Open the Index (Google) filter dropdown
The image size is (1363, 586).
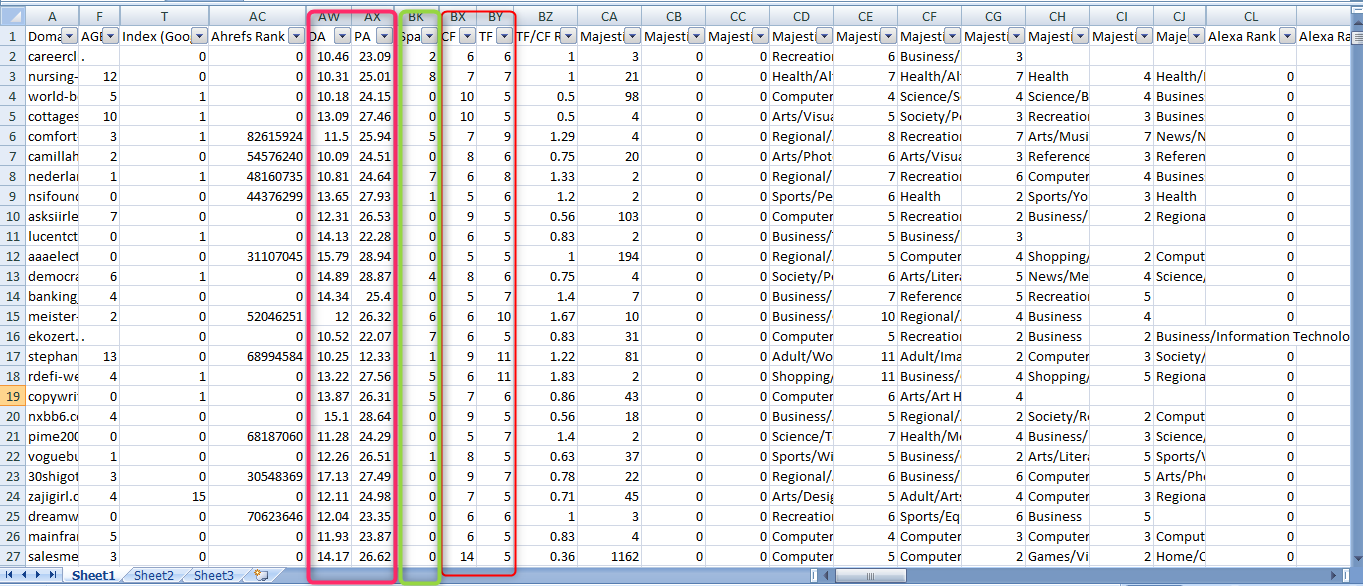click(x=199, y=36)
